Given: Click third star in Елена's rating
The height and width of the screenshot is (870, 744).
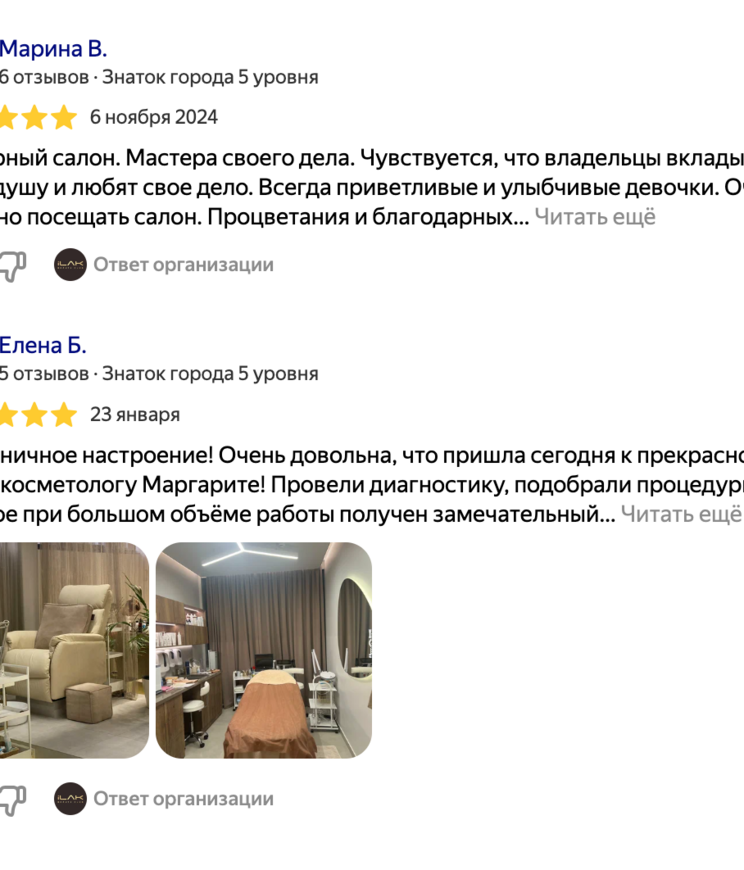Looking at the screenshot, I should point(64,414).
